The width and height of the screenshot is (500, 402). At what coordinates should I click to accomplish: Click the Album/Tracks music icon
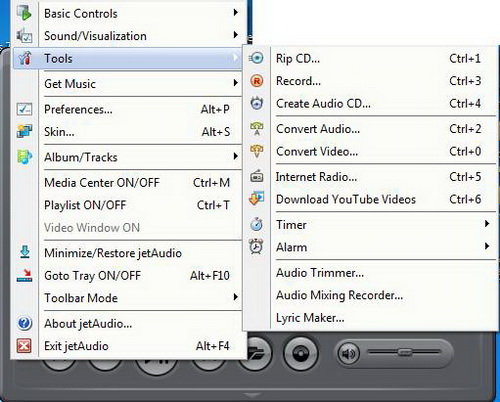[24, 157]
